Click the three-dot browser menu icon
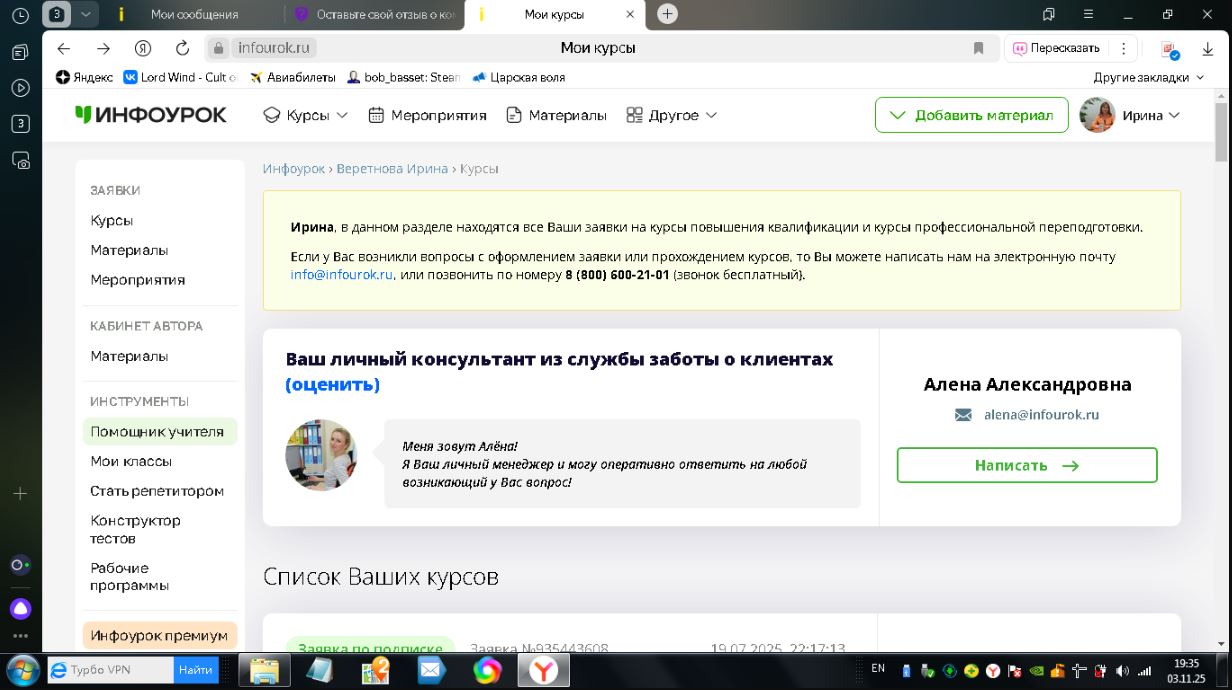 click(x=1124, y=48)
